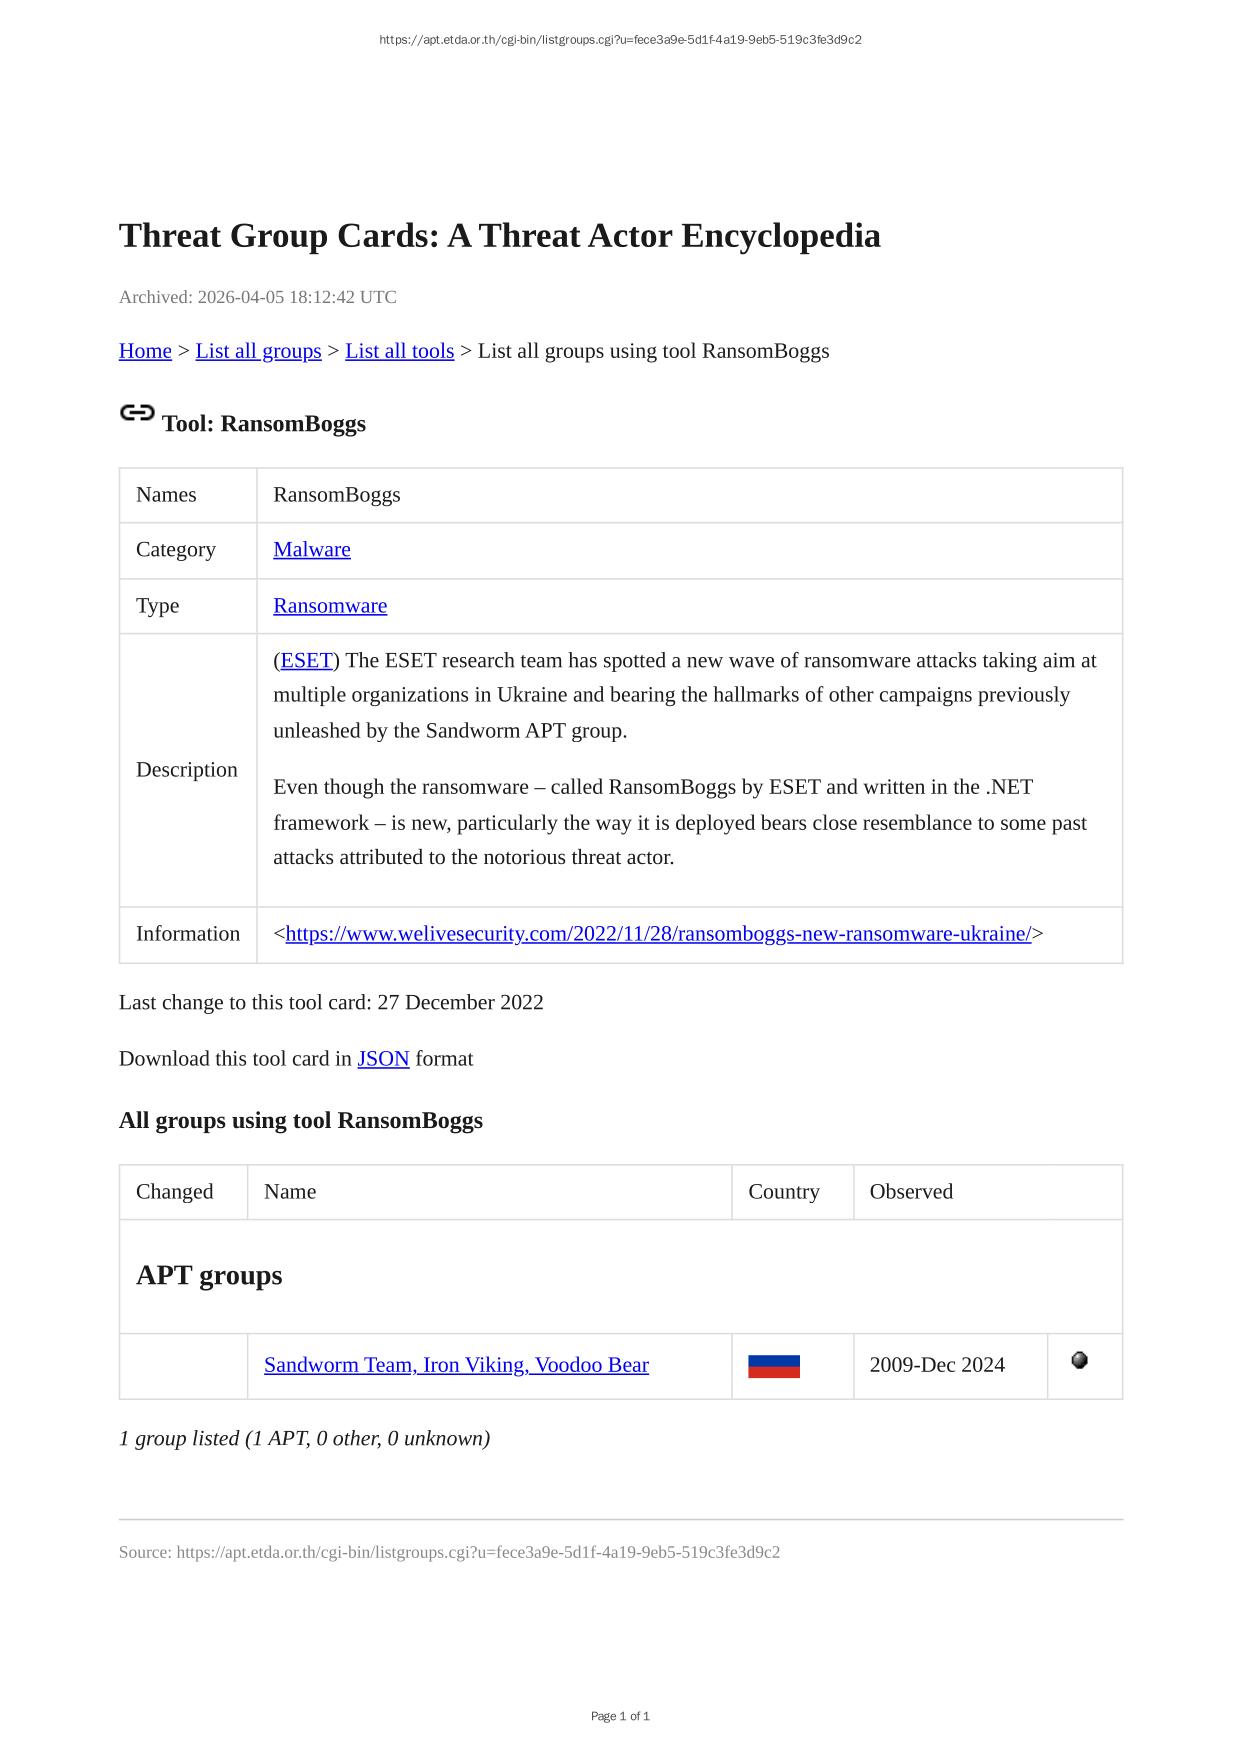1242x1756 pixels.
Task: Click the APT groups section heading
Action: point(209,1275)
